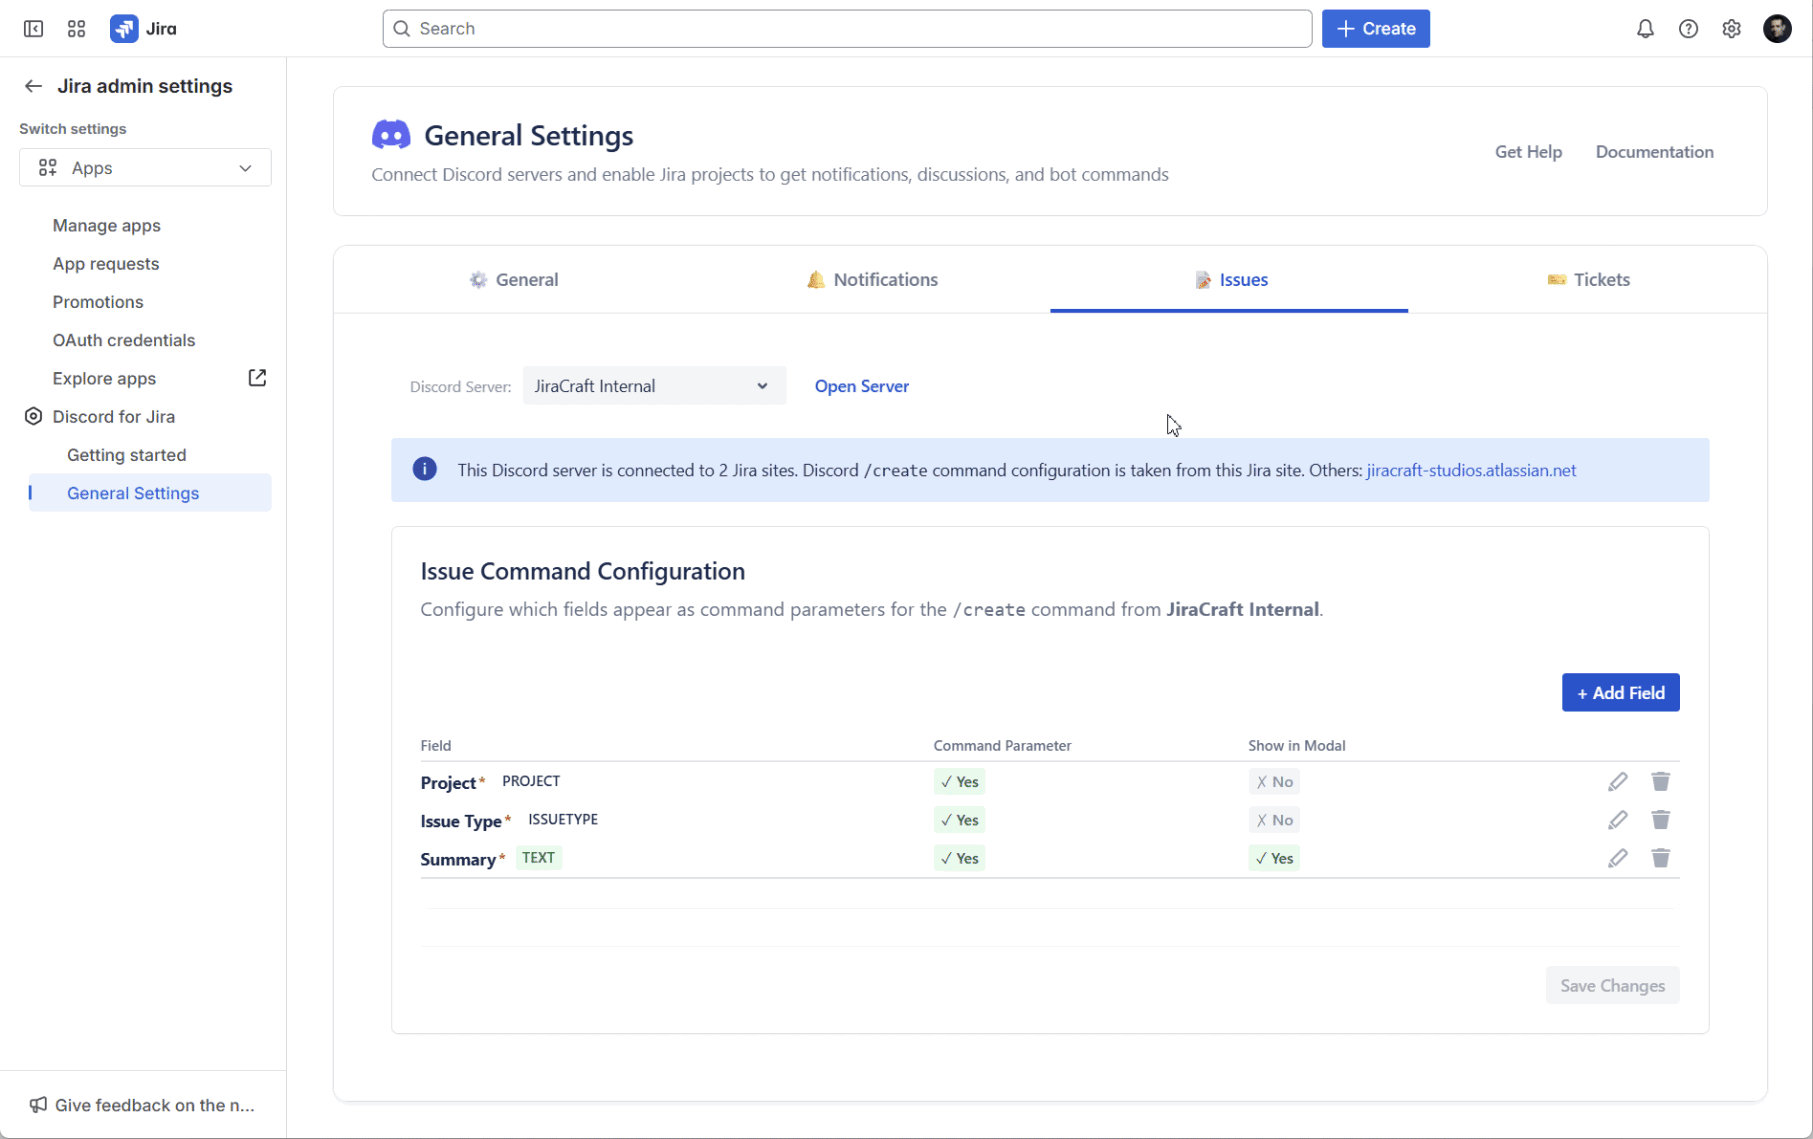1813x1139 pixels.
Task: Expand the Apps switch settings dropdown
Action: [x=145, y=168]
